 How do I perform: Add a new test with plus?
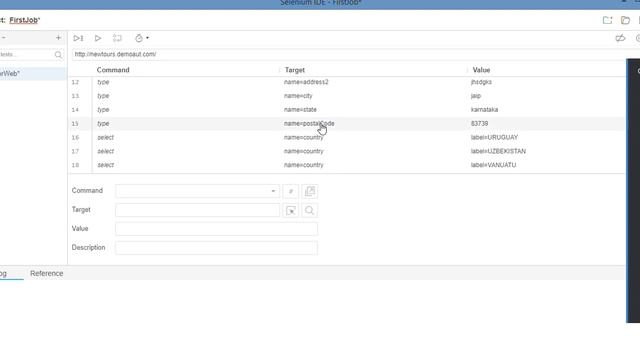pos(58,38)
